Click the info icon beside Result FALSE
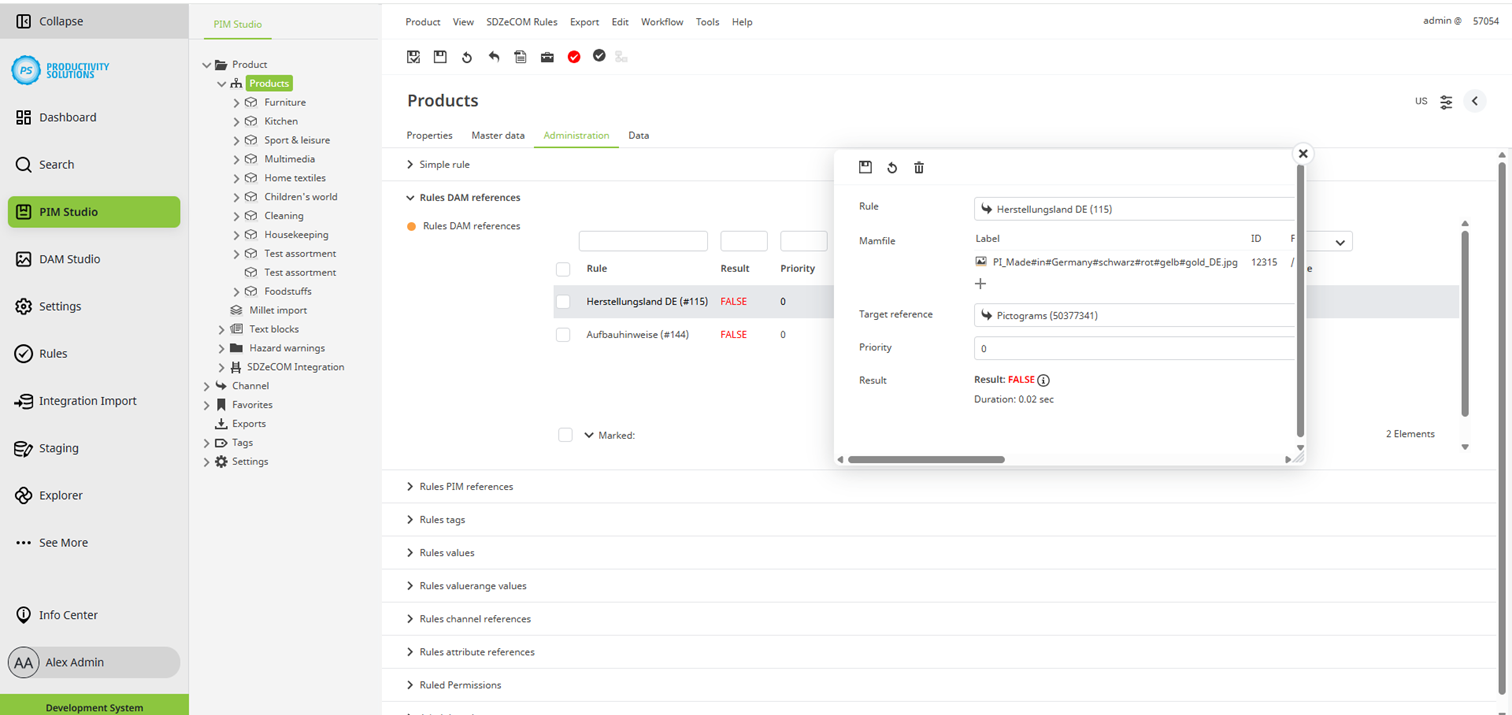This screenshot has width=1512, height=715. point(1043,381)
